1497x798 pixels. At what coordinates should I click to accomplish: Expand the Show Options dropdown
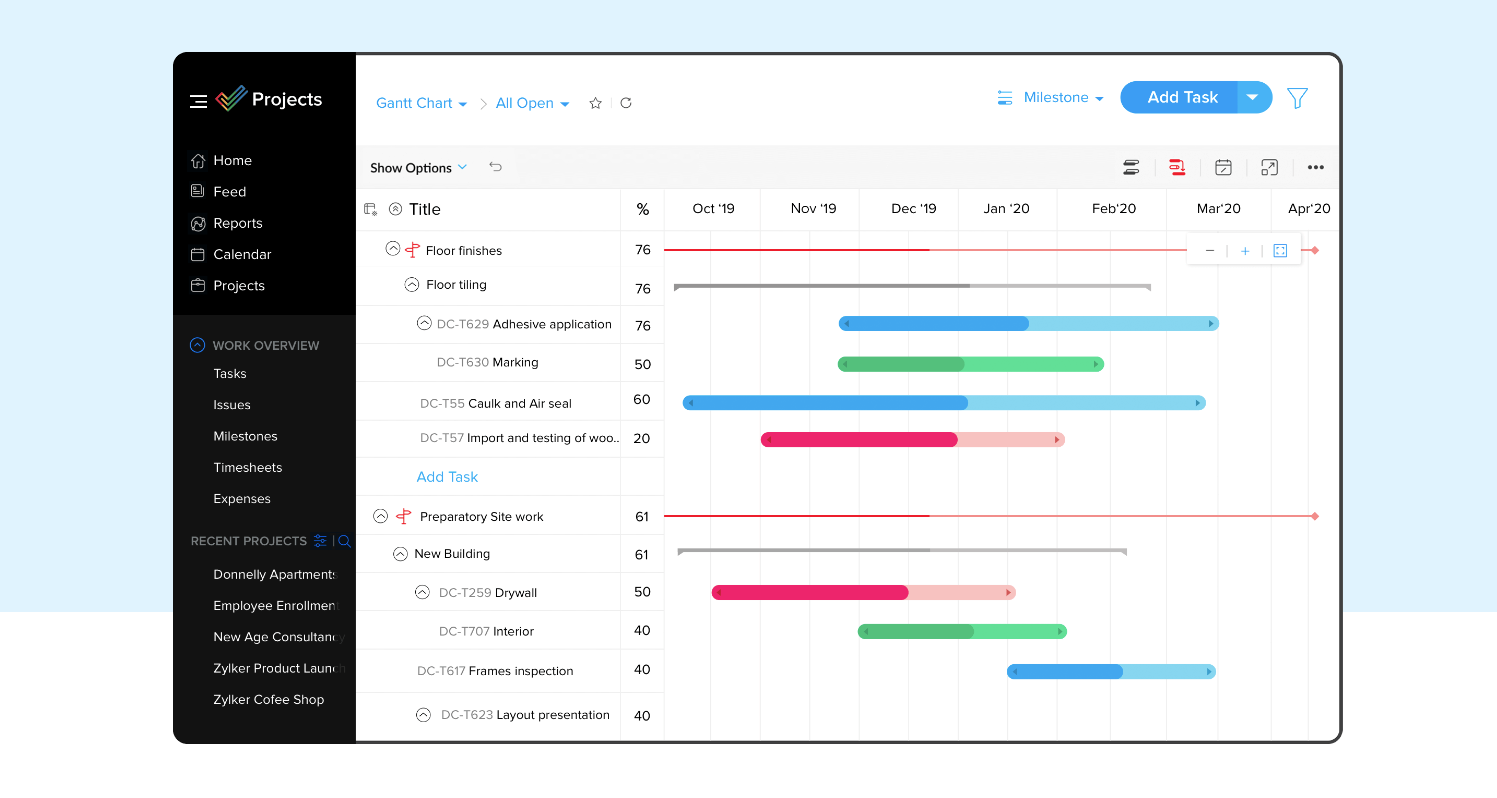[418, 168]
